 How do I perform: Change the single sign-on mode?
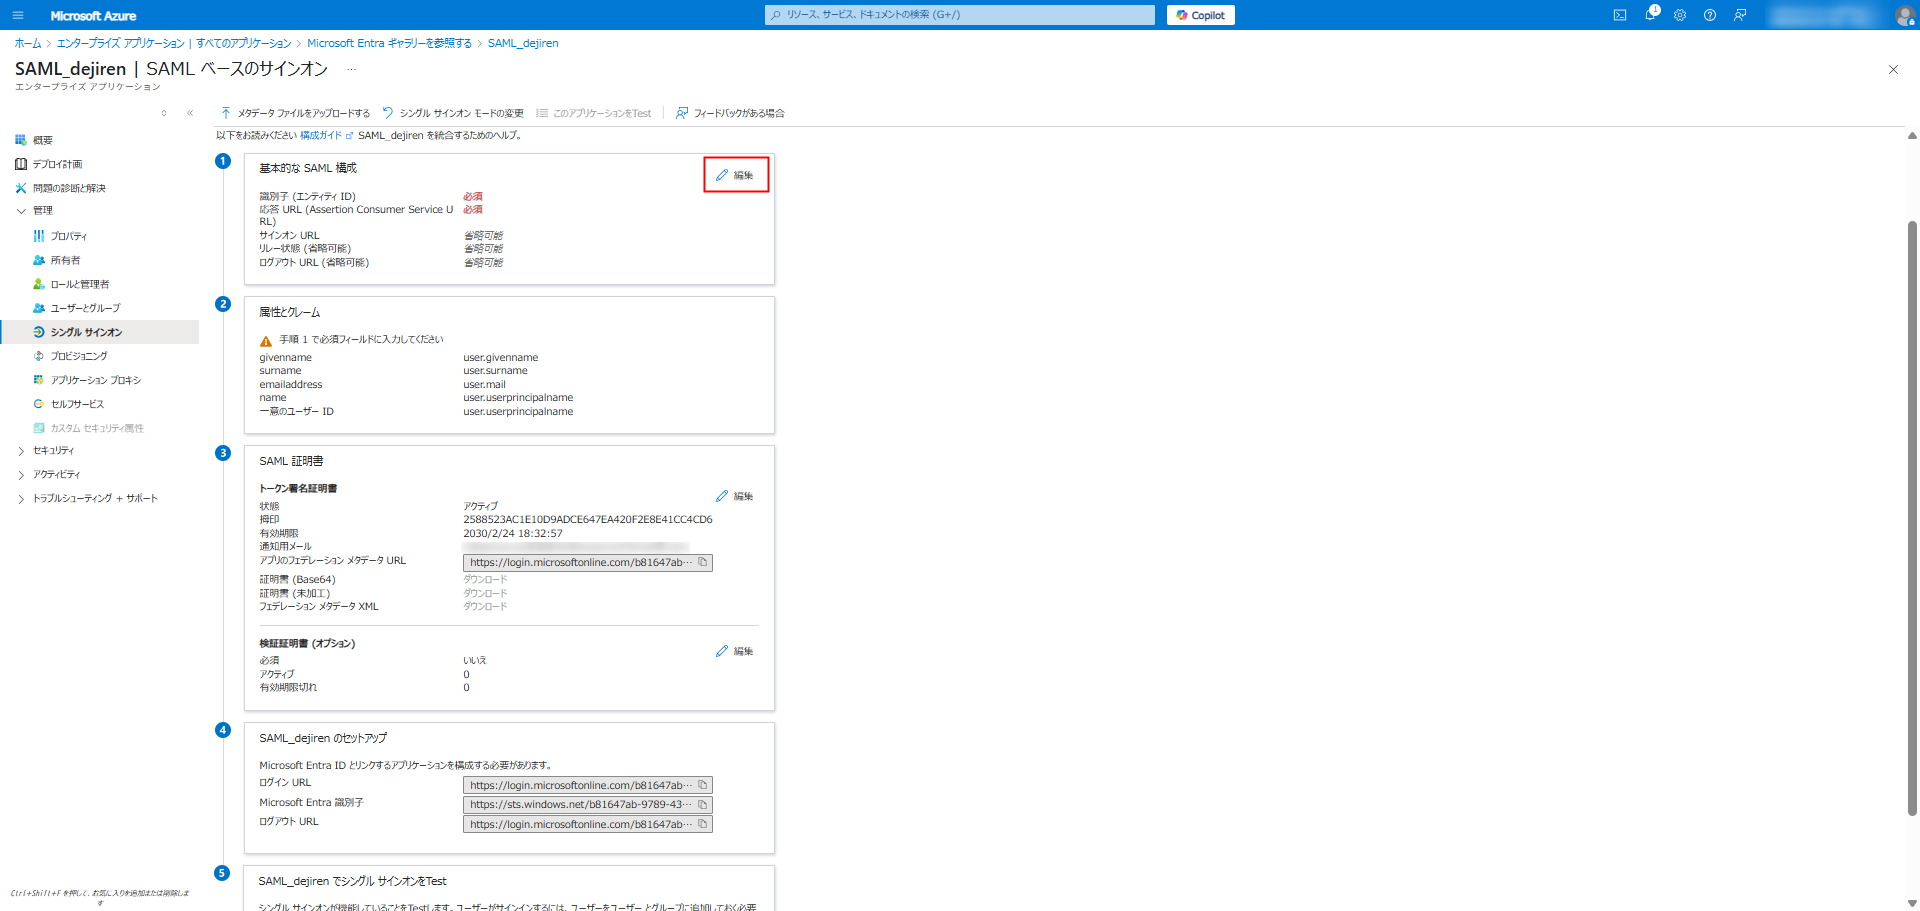tap(453, 113)
